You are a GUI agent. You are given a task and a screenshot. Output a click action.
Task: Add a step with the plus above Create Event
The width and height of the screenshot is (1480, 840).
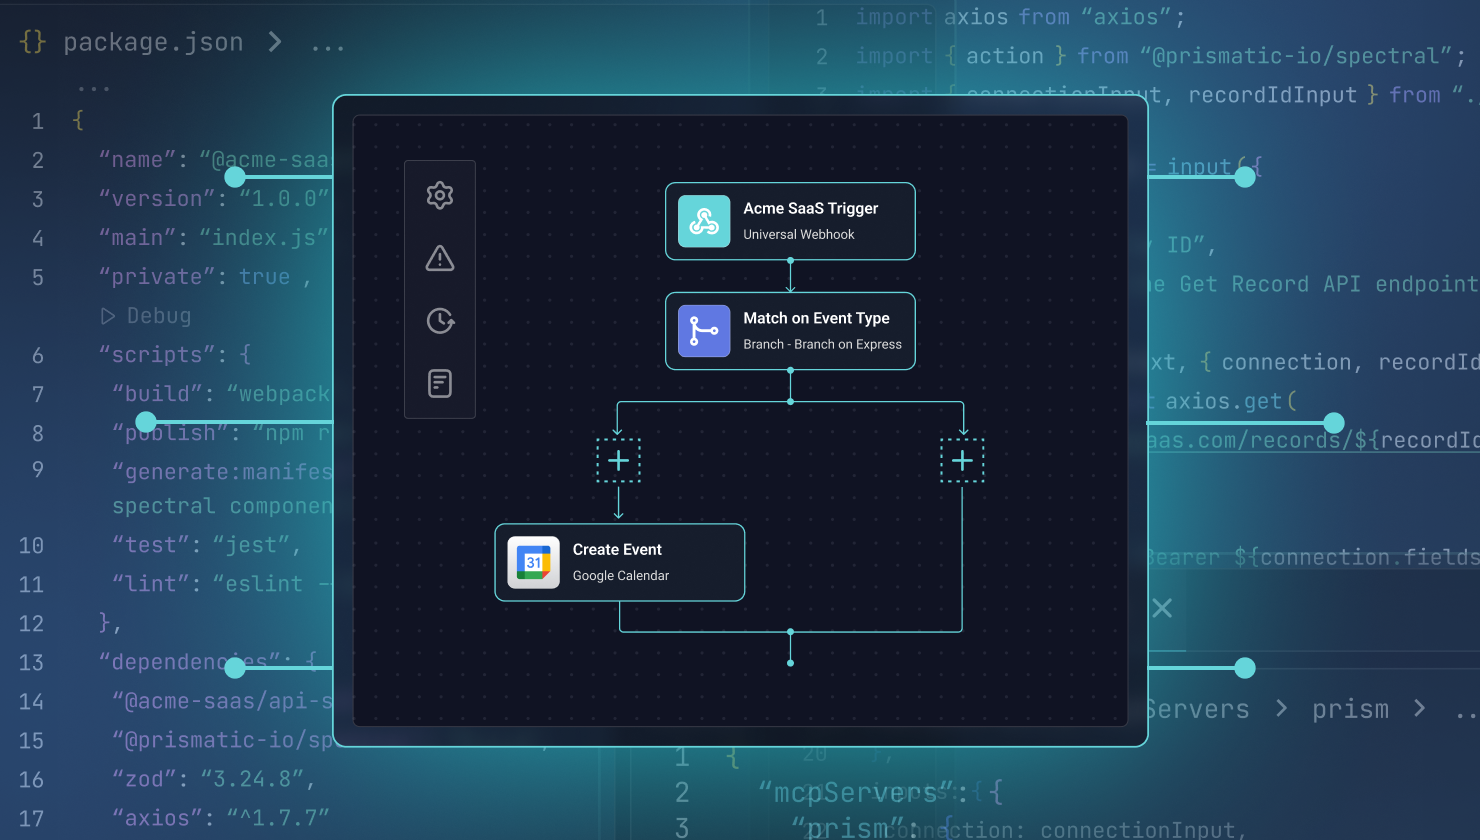(619, 460)
